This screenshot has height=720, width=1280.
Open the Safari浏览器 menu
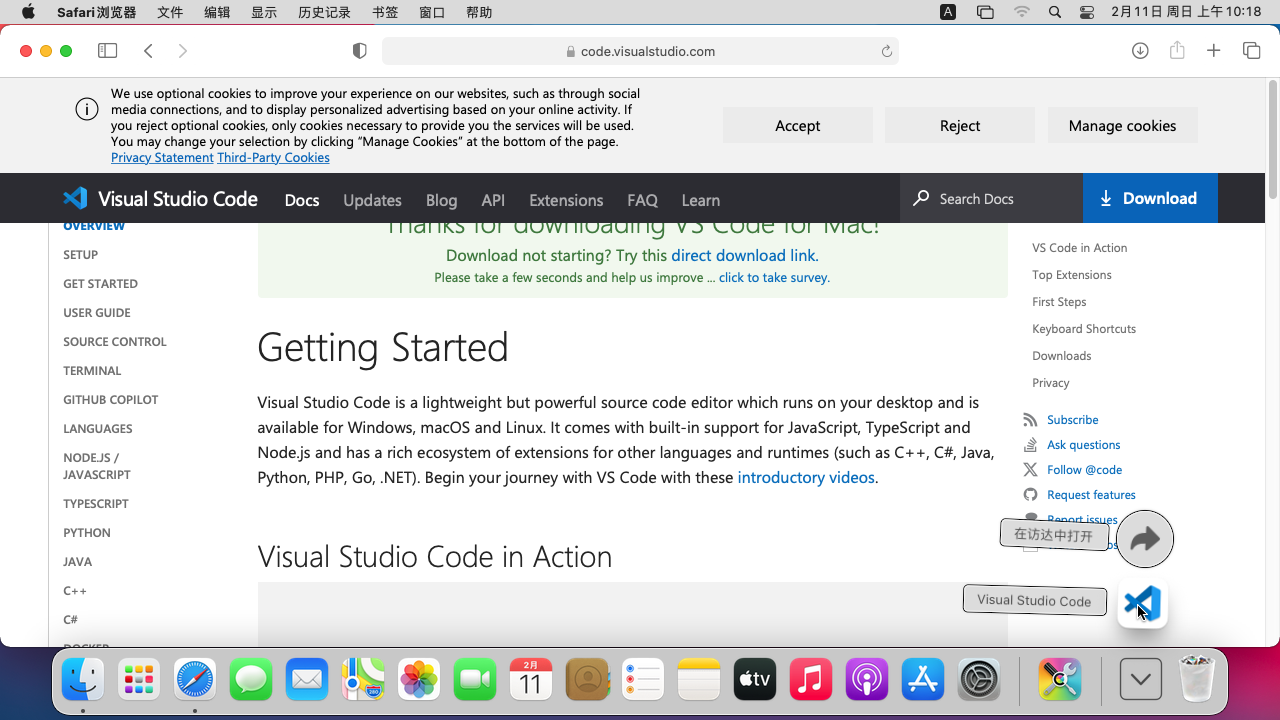click(x=97, y=13)
